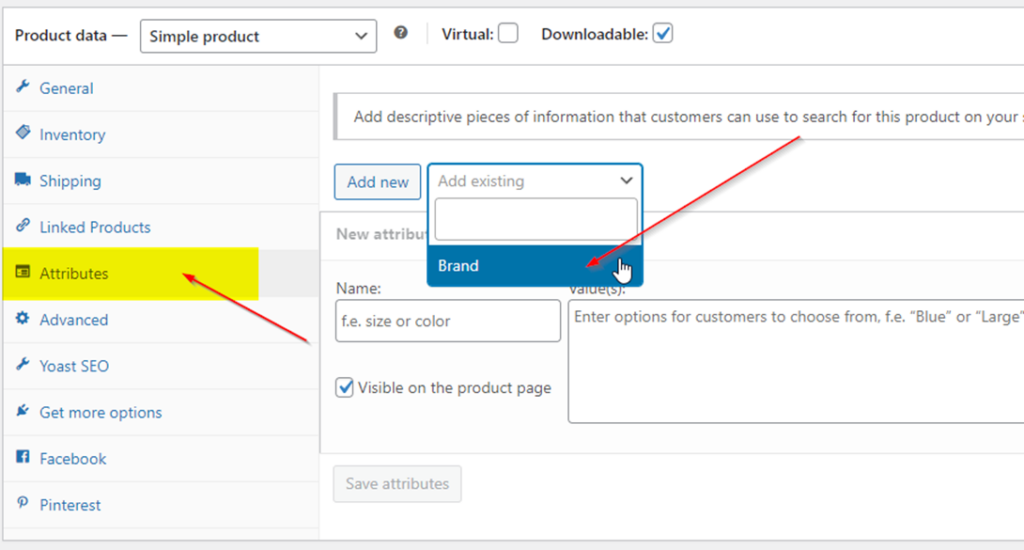Click the General wrench icon
Screen dimensions: 1024x550
(23, 86)
